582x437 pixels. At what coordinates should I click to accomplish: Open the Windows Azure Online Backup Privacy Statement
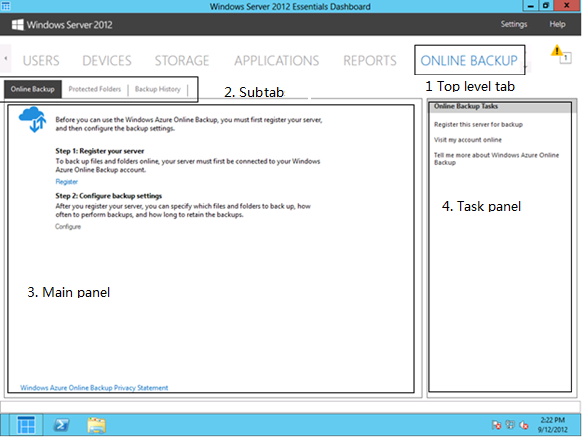coord(94,388)
